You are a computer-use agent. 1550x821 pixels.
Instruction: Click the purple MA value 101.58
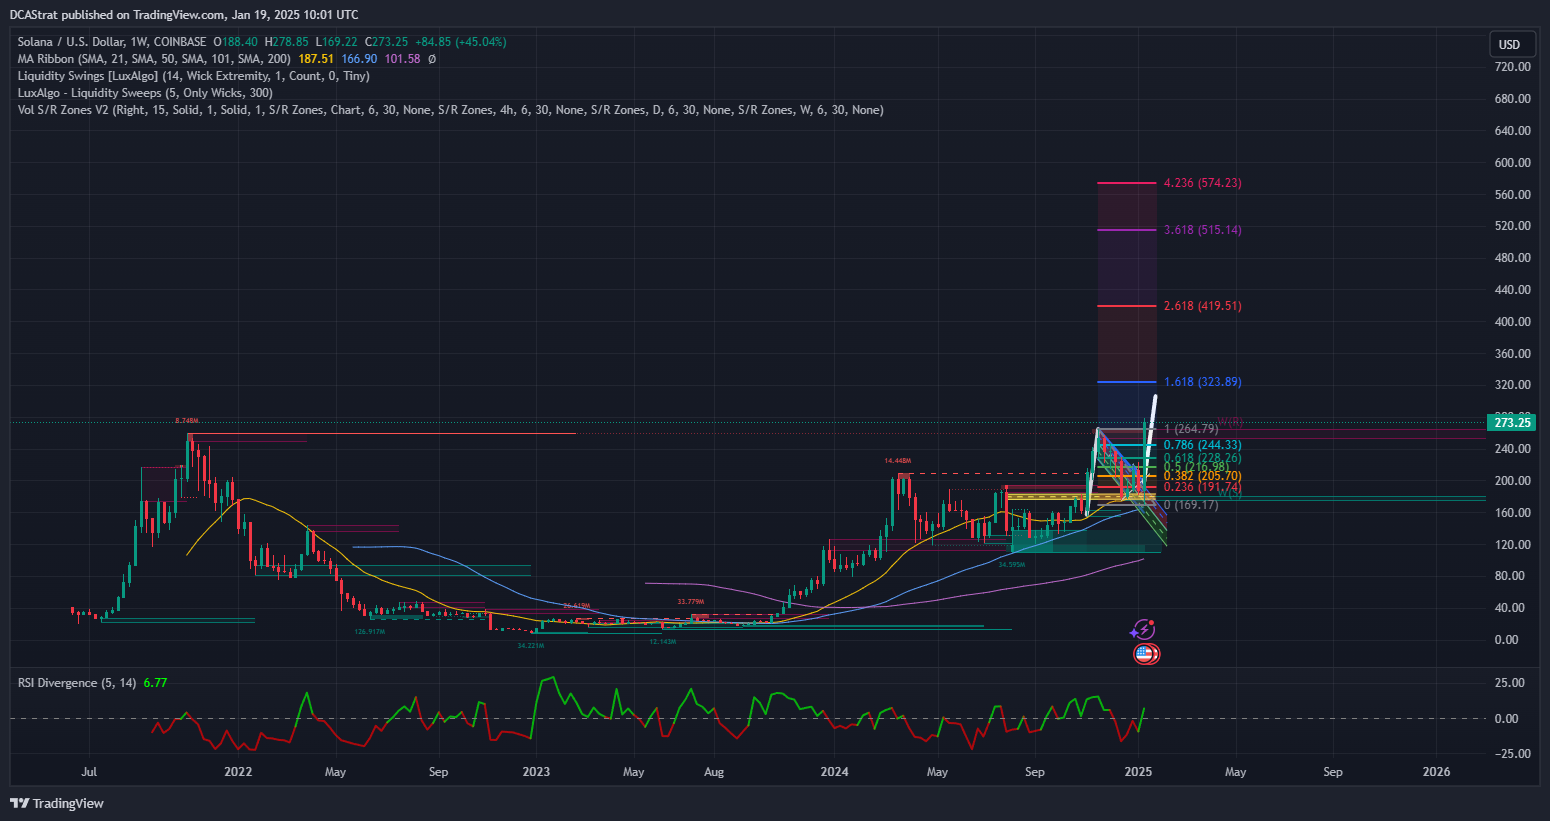pos(402,59)
